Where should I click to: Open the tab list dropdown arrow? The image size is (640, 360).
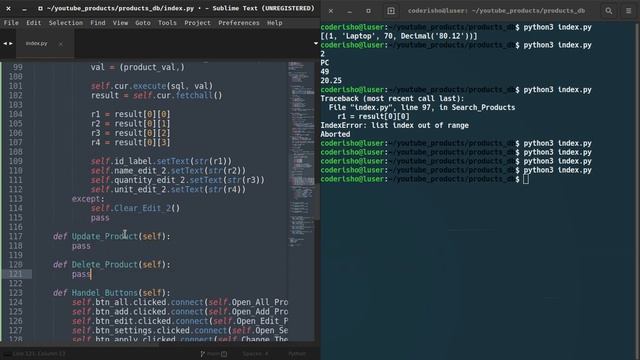tap(316, 43)
